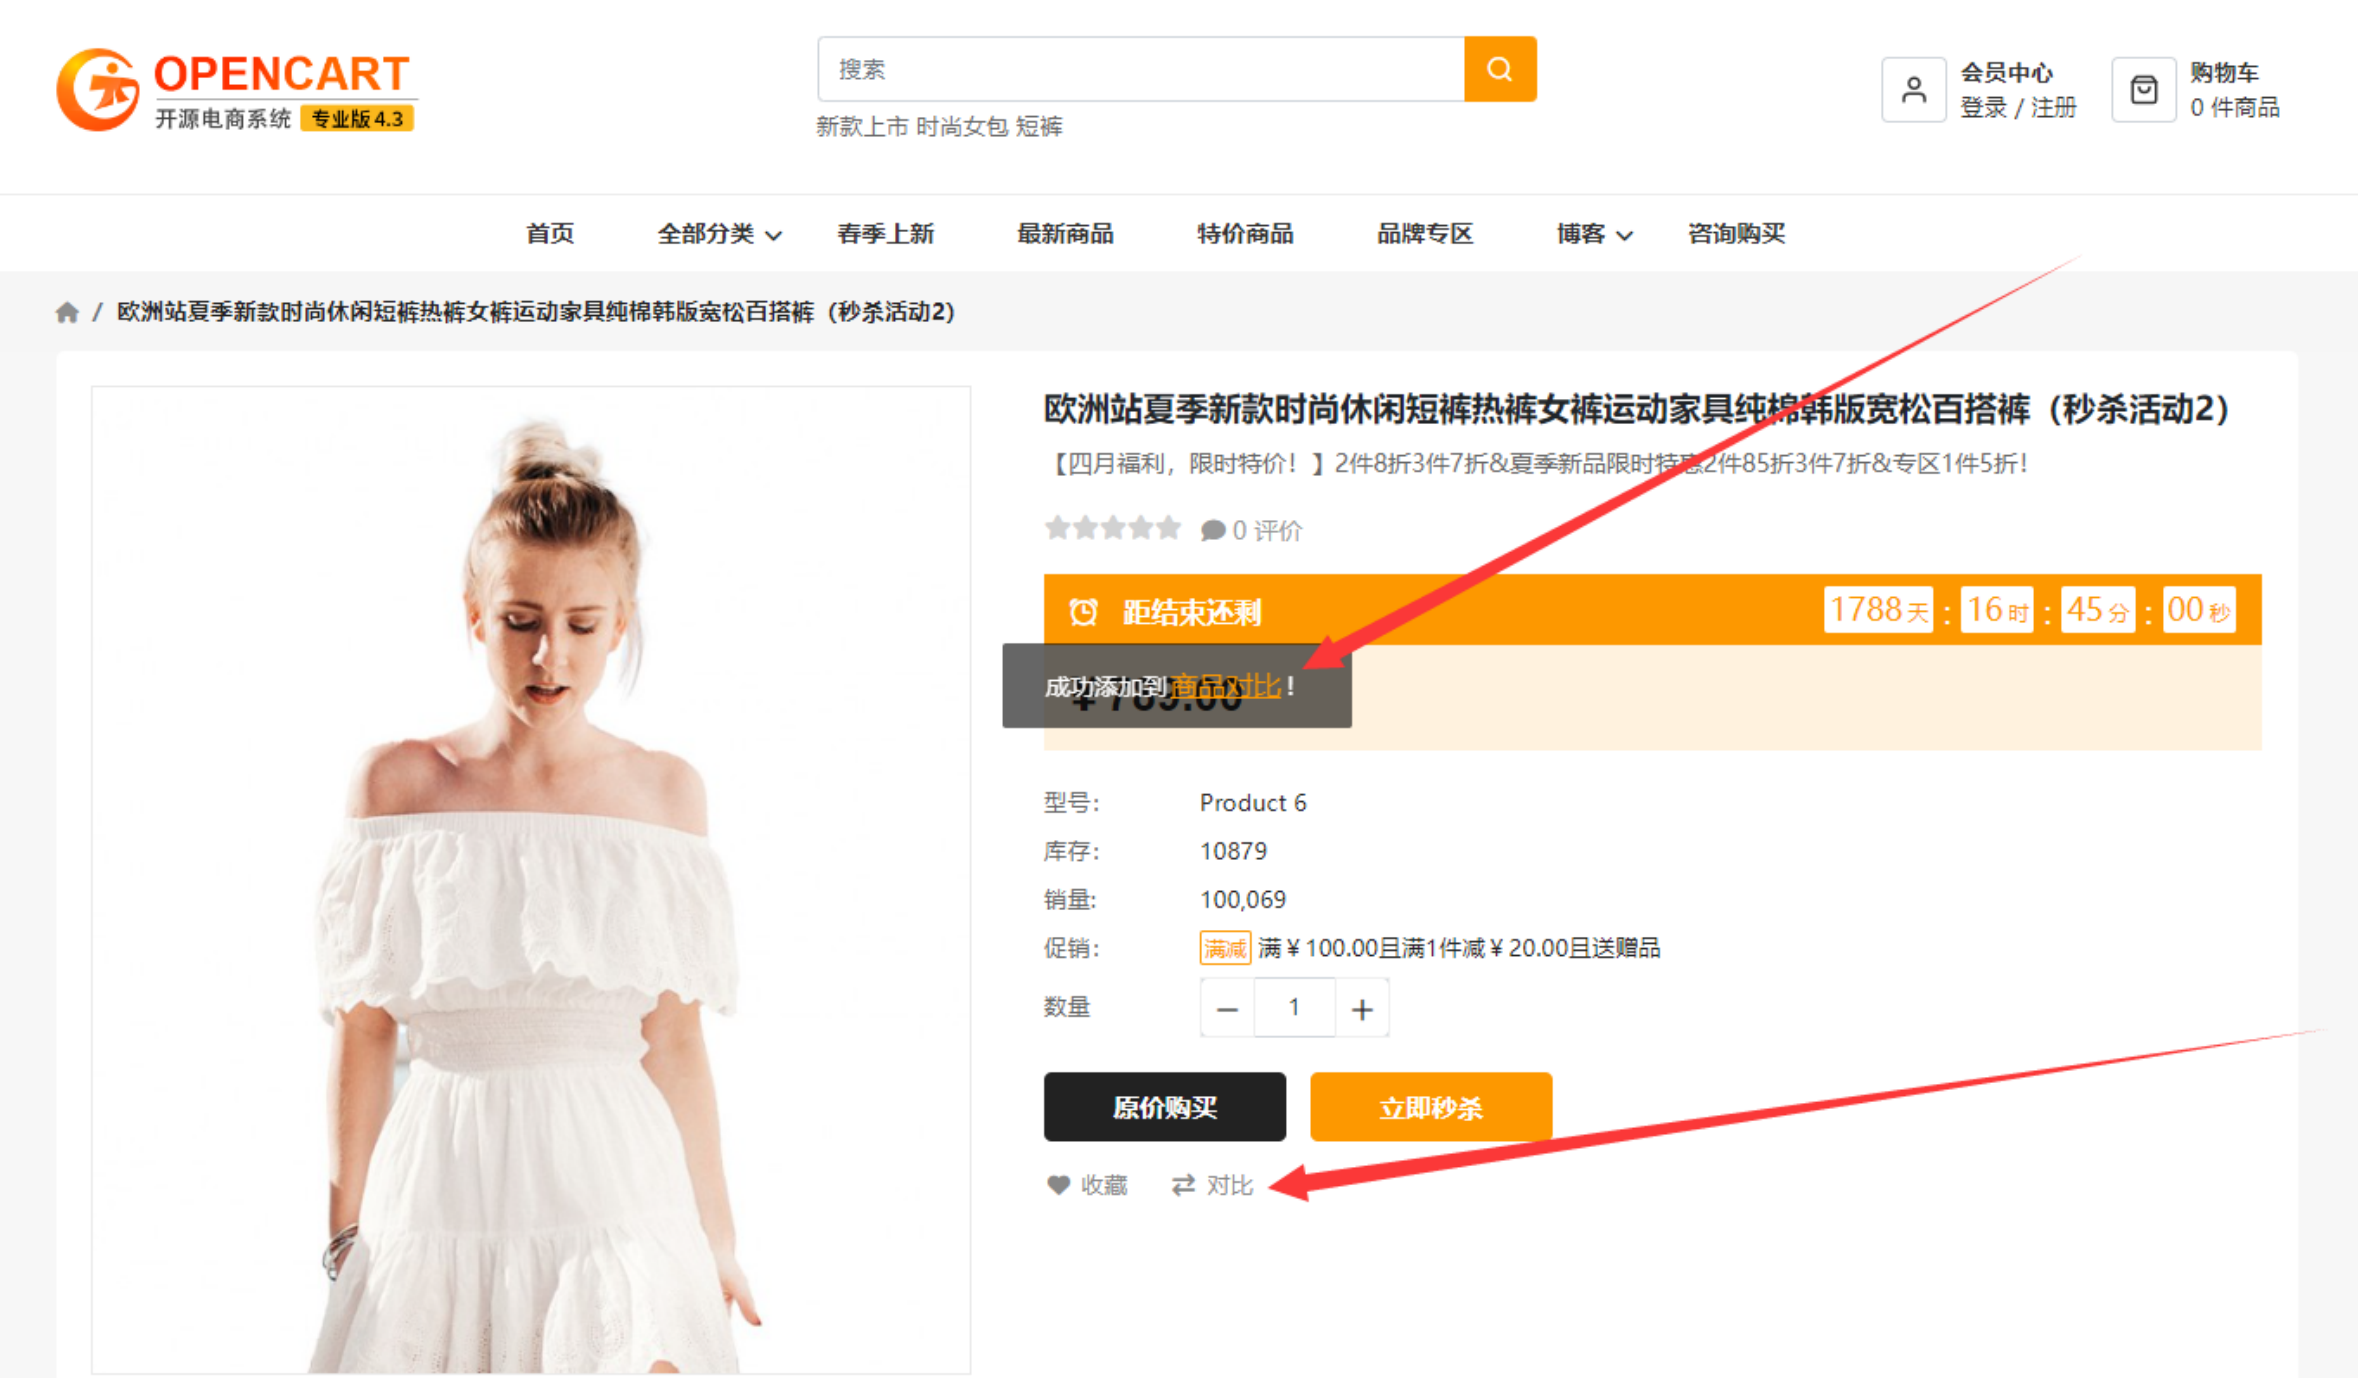Increase quantity with plus button
The width and height of the screenshot is (2358, 1378).
pyautogui.click(x=1361, y=1008)
